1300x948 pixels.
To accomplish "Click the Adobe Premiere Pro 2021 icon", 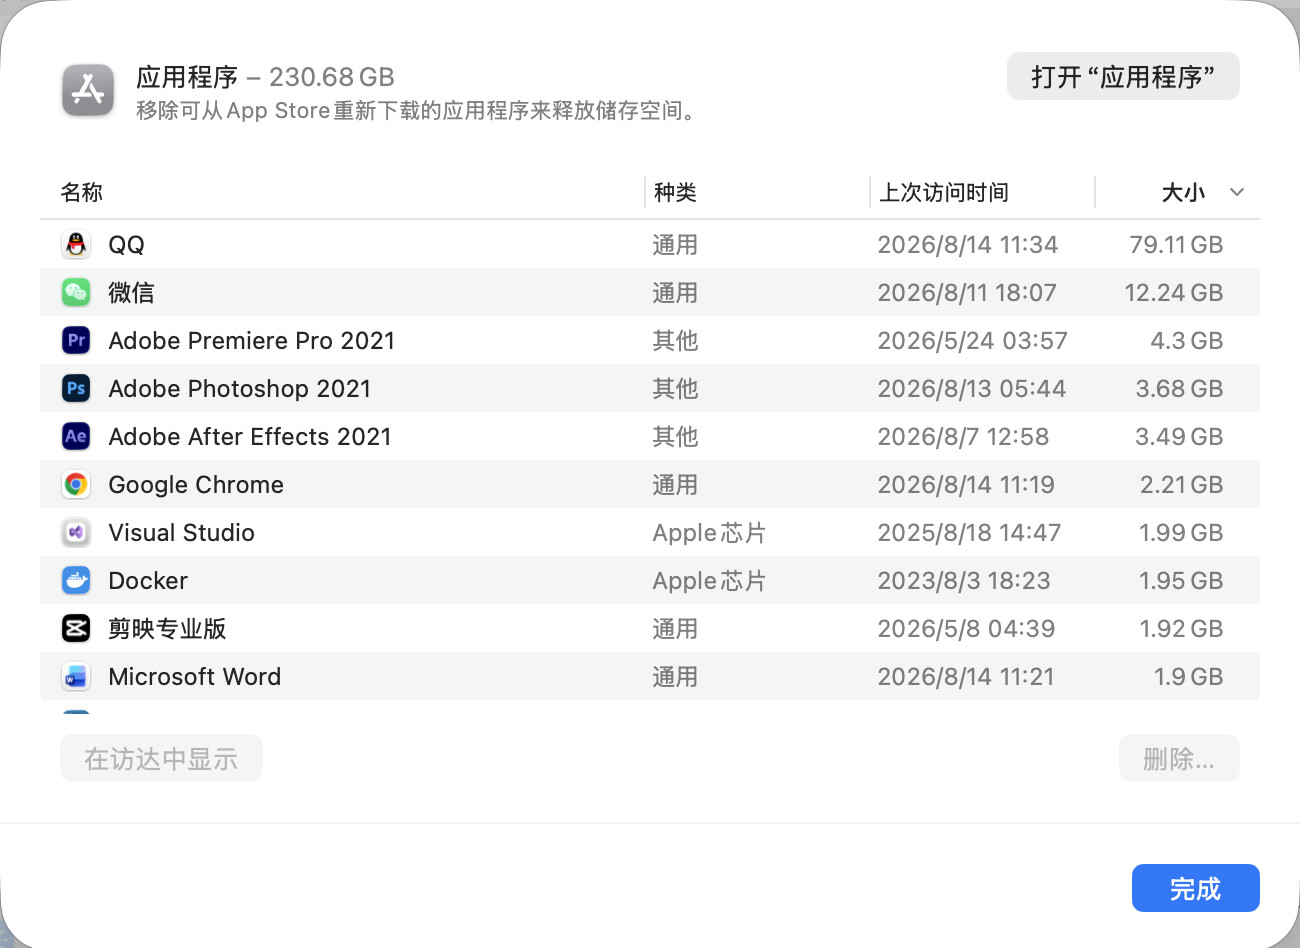I will [x=76, y=340].
